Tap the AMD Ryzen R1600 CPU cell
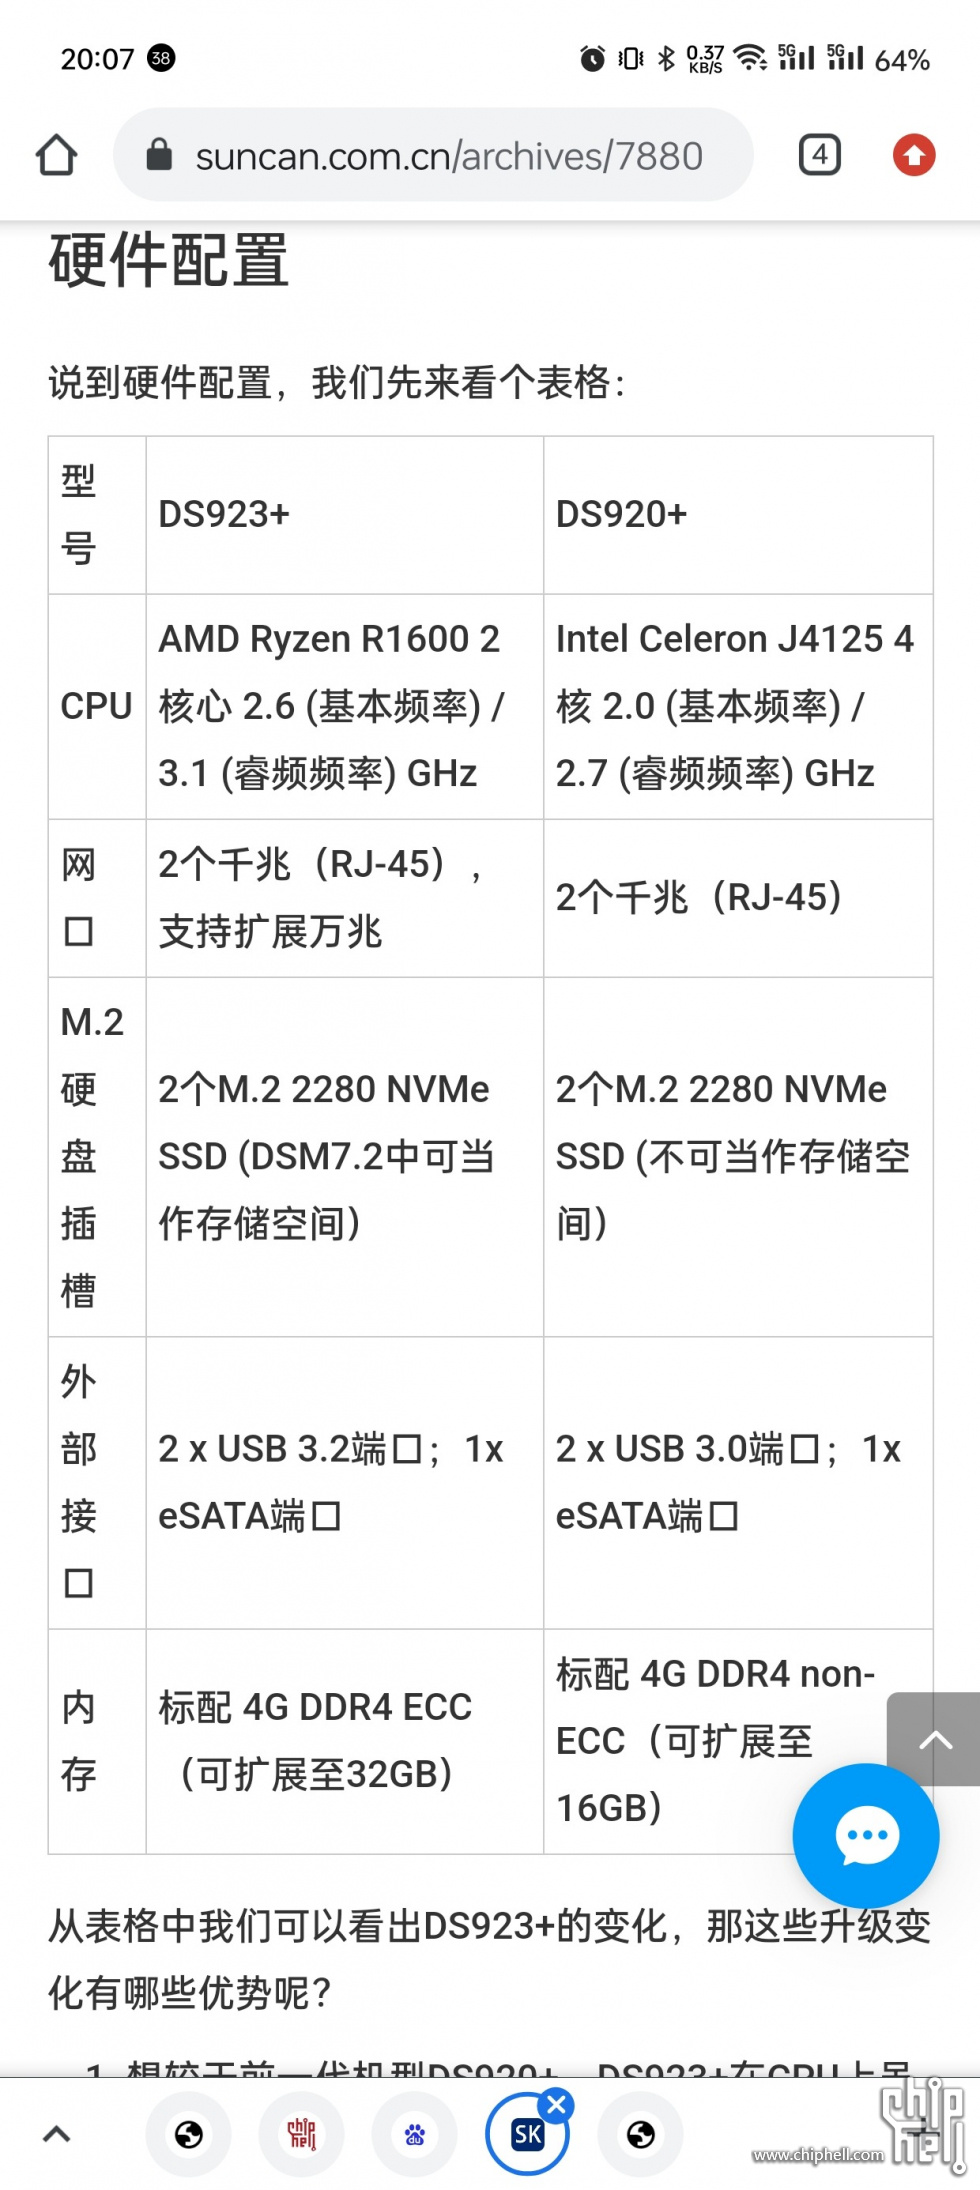Screen dimensions: 980x2190 (345, 707)
